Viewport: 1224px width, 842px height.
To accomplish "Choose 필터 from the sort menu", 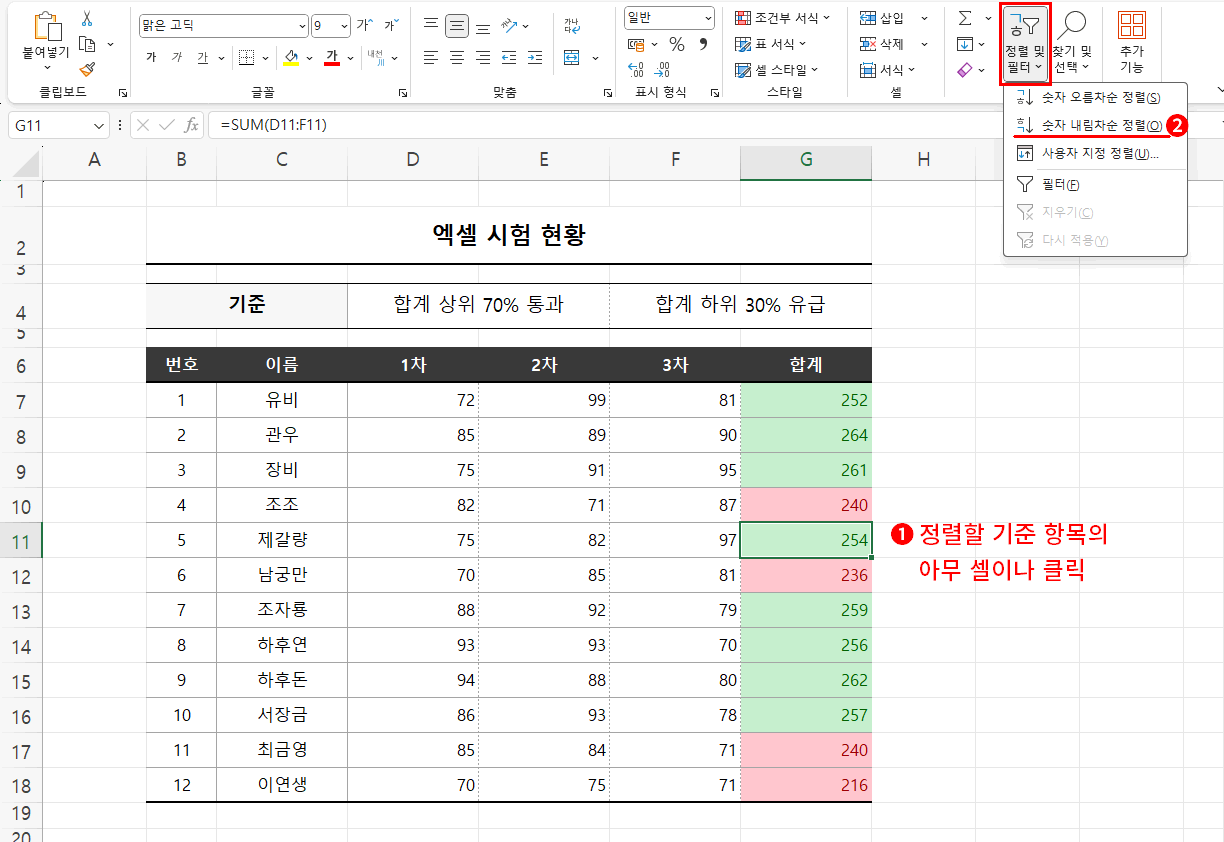I will (x=1095, y=185).
